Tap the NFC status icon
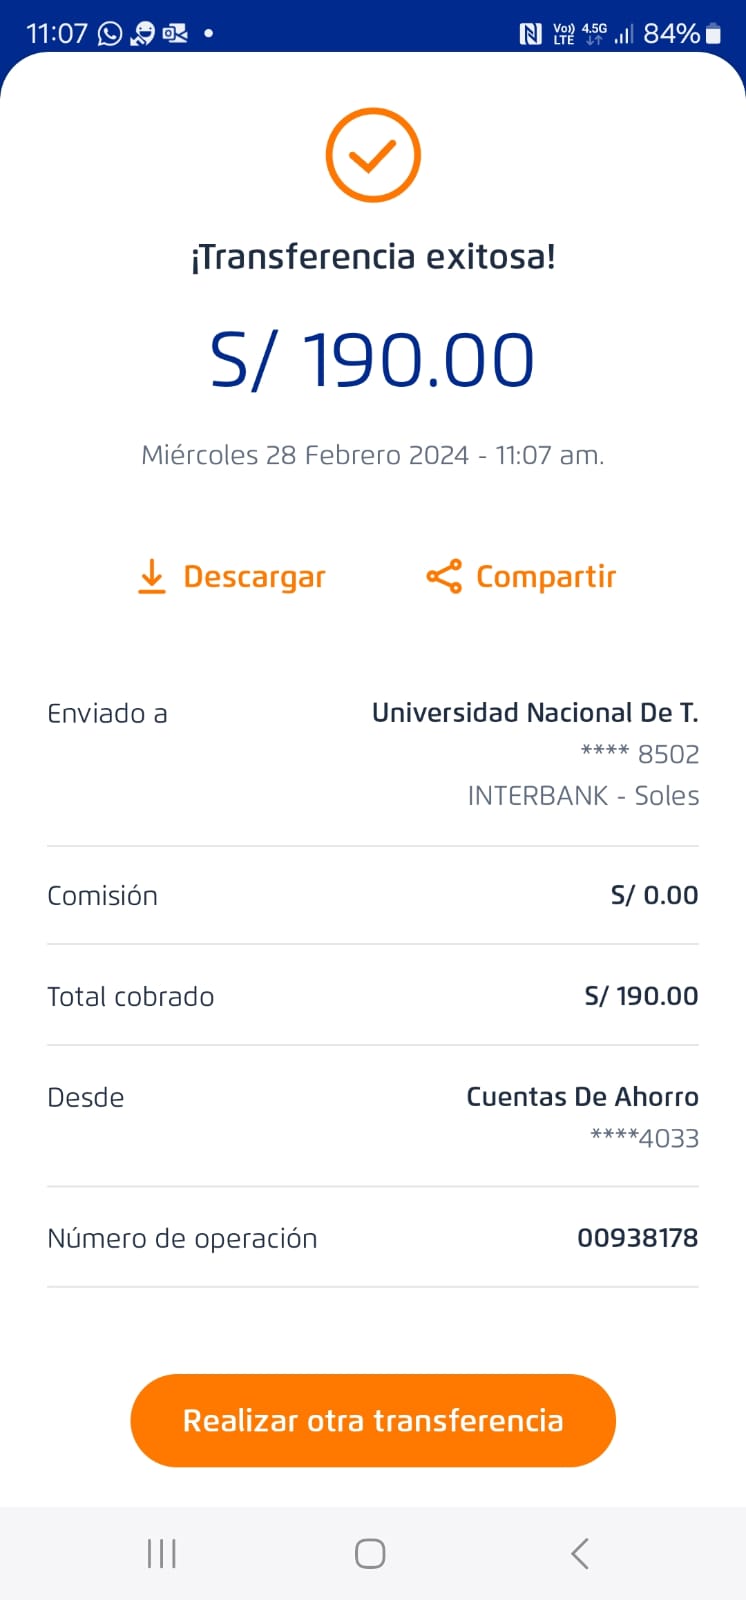 coord(530,34)
